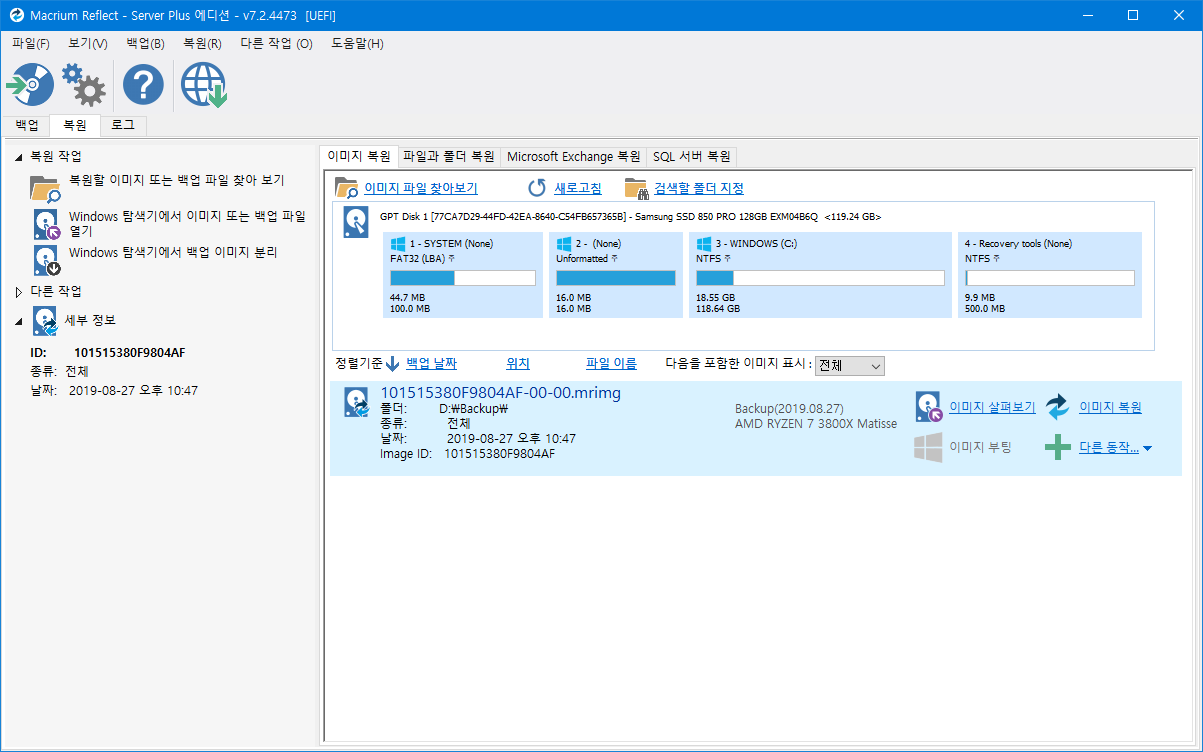Viewport: 1203px width, 752px height.
Task: Switch to the 백업 tab
Action: [27, 125]
